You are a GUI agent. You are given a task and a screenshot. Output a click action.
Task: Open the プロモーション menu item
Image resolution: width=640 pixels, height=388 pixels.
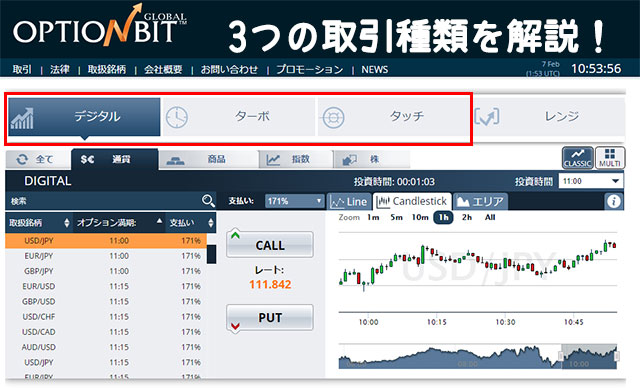click(310, 69)
